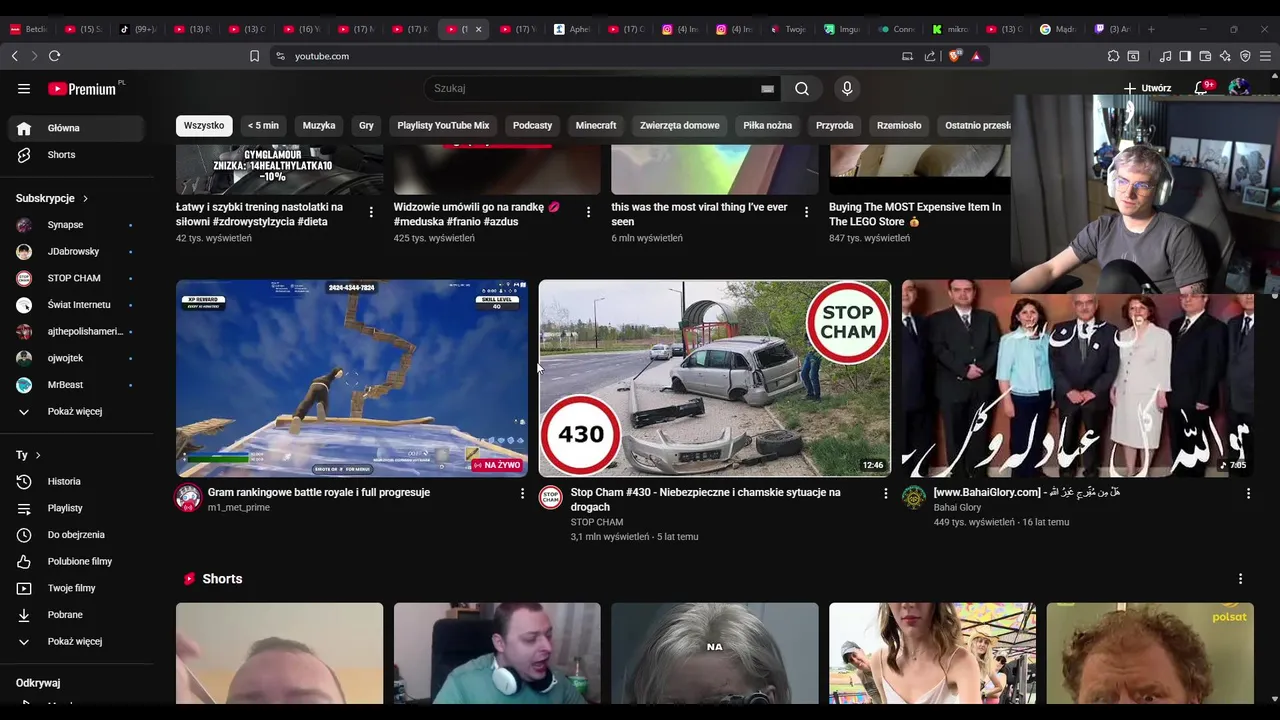Bookmark this page icon
This screenshot has height=720, width=1280.
click(254, 56)
